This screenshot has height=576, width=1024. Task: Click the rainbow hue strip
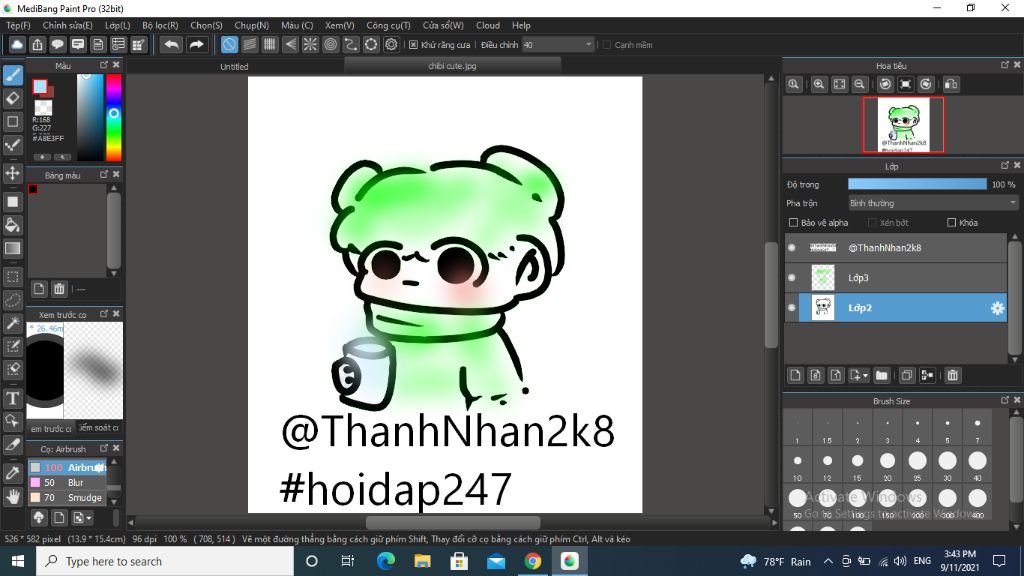[x=114, y=118]
